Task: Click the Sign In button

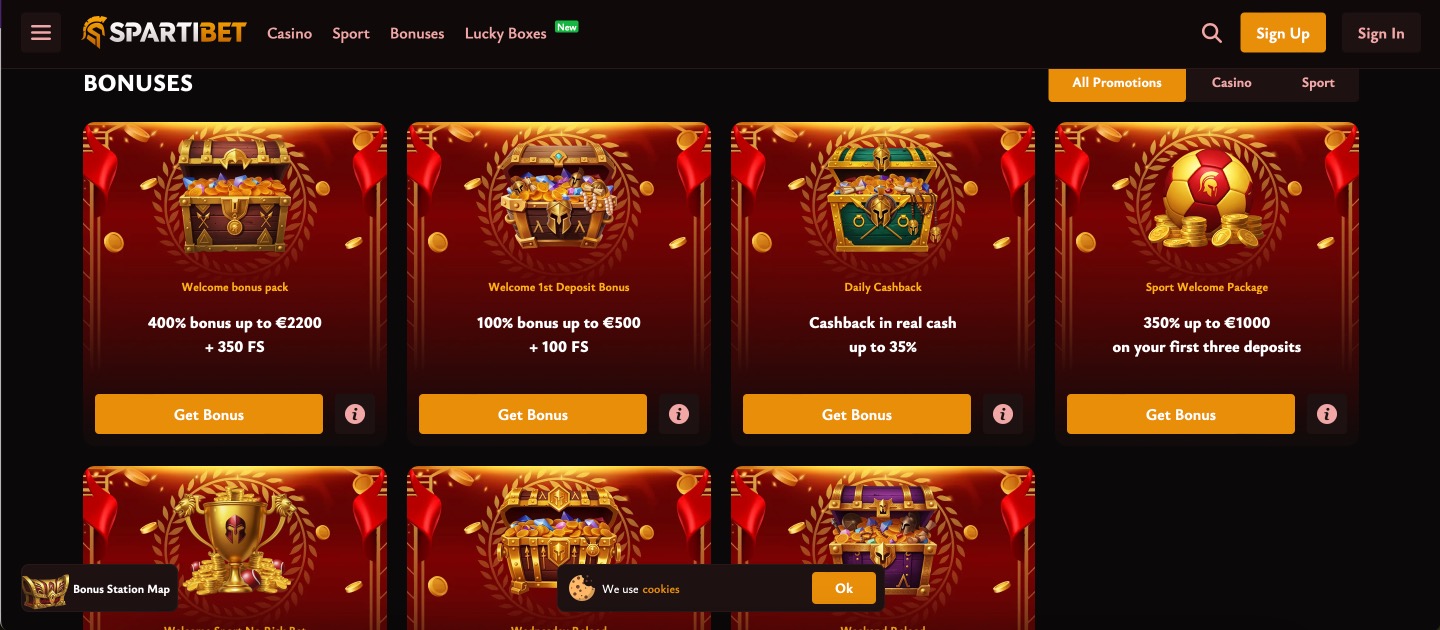Action: [1381, 33]
